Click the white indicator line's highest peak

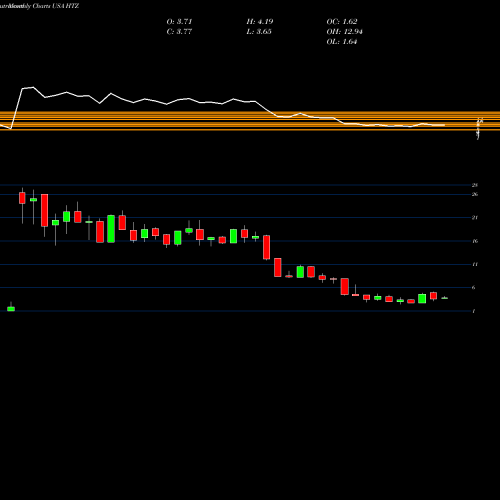click(x=33, y=87)
